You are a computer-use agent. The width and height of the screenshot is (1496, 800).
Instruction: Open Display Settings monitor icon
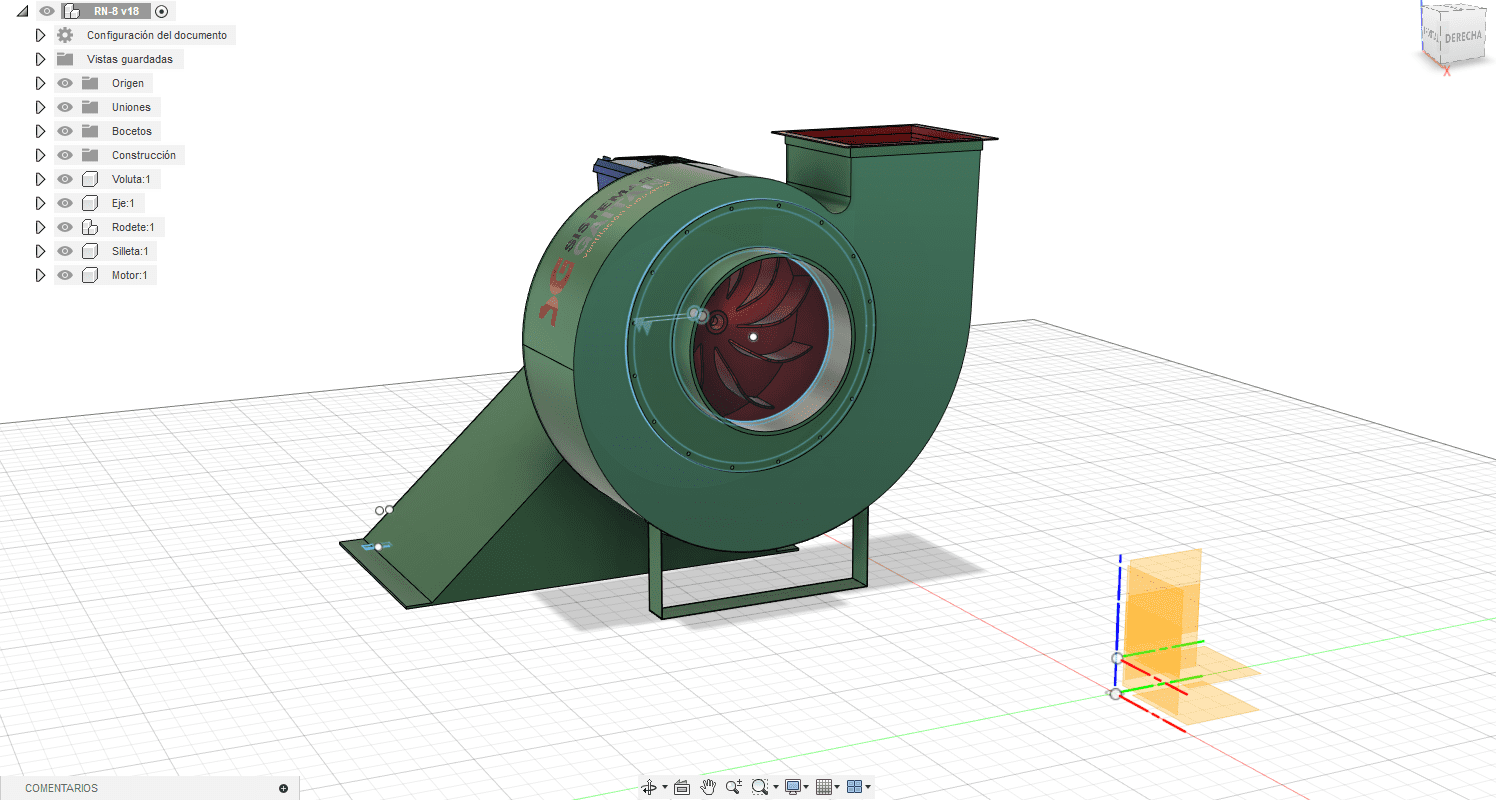point(793,787)
